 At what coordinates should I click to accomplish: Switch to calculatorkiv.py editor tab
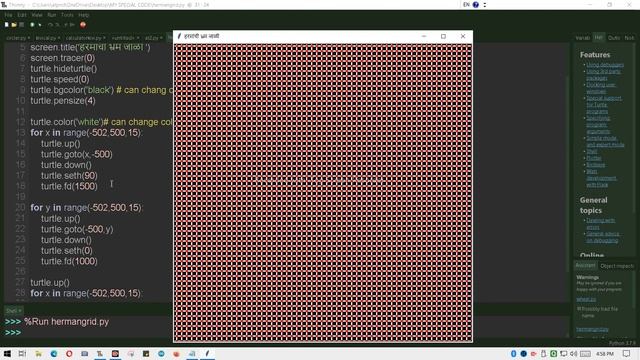(85, 38)
